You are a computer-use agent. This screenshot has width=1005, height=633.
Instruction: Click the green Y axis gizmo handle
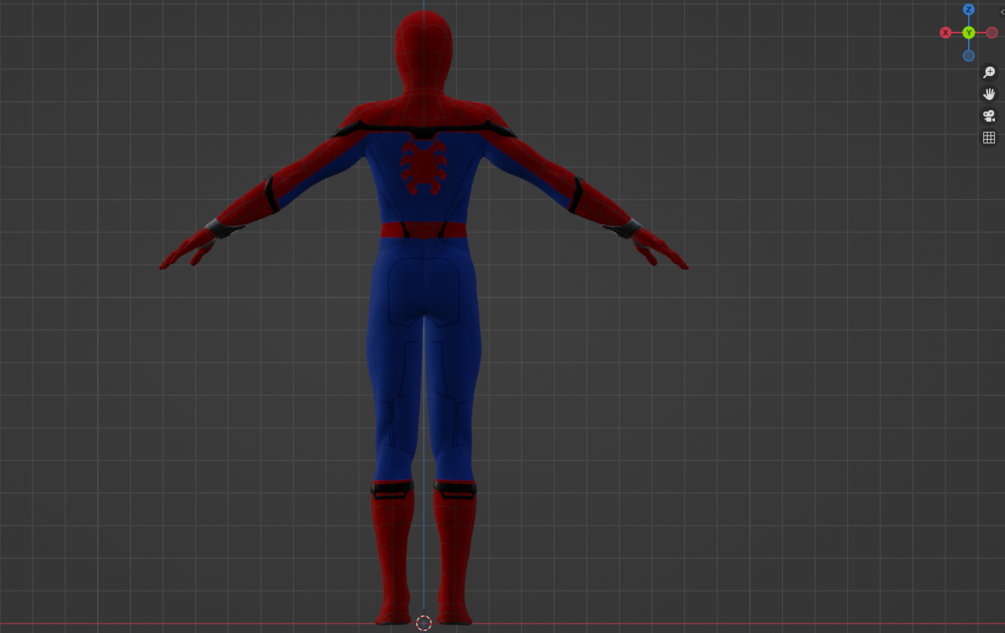[968, 33]
